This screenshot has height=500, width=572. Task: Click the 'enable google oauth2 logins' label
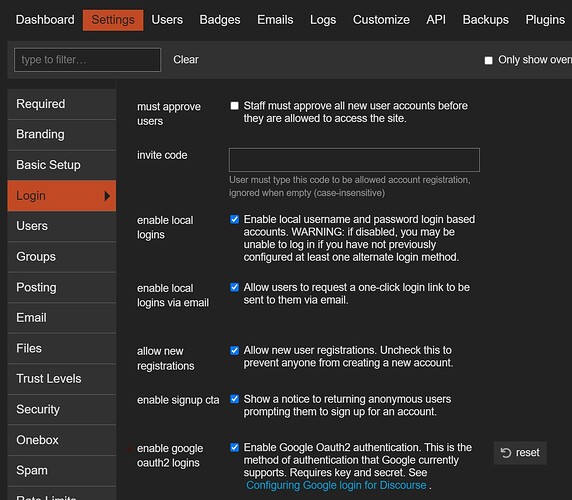pyautogui.click(x=170, y=456)
